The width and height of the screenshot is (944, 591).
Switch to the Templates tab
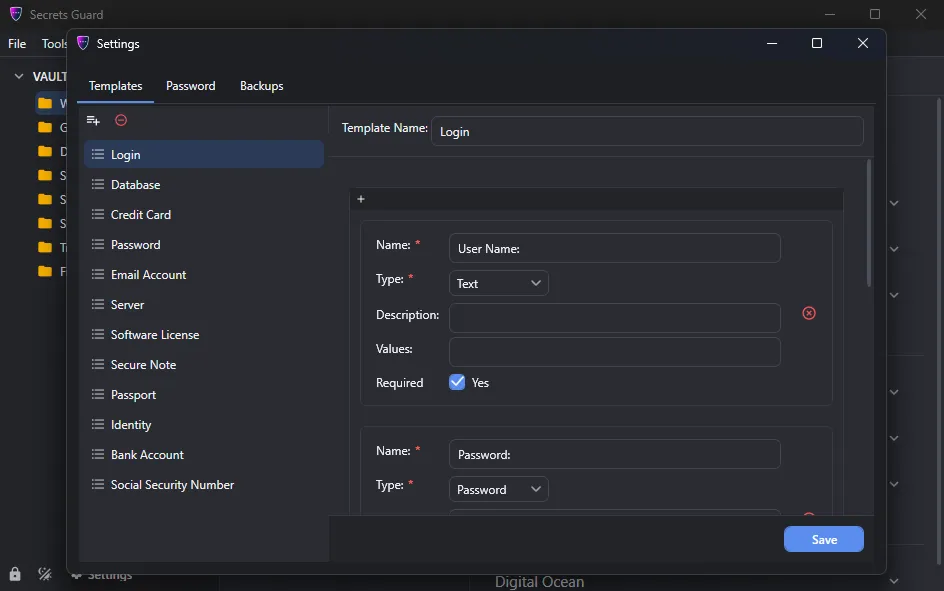[x=116, y=86]
